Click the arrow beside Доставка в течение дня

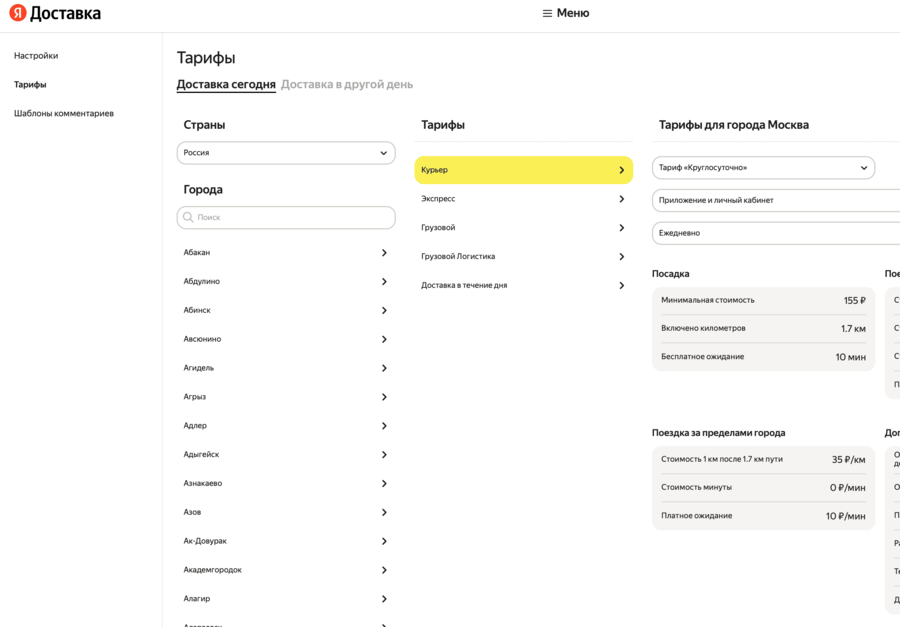[x=621, y=286]
